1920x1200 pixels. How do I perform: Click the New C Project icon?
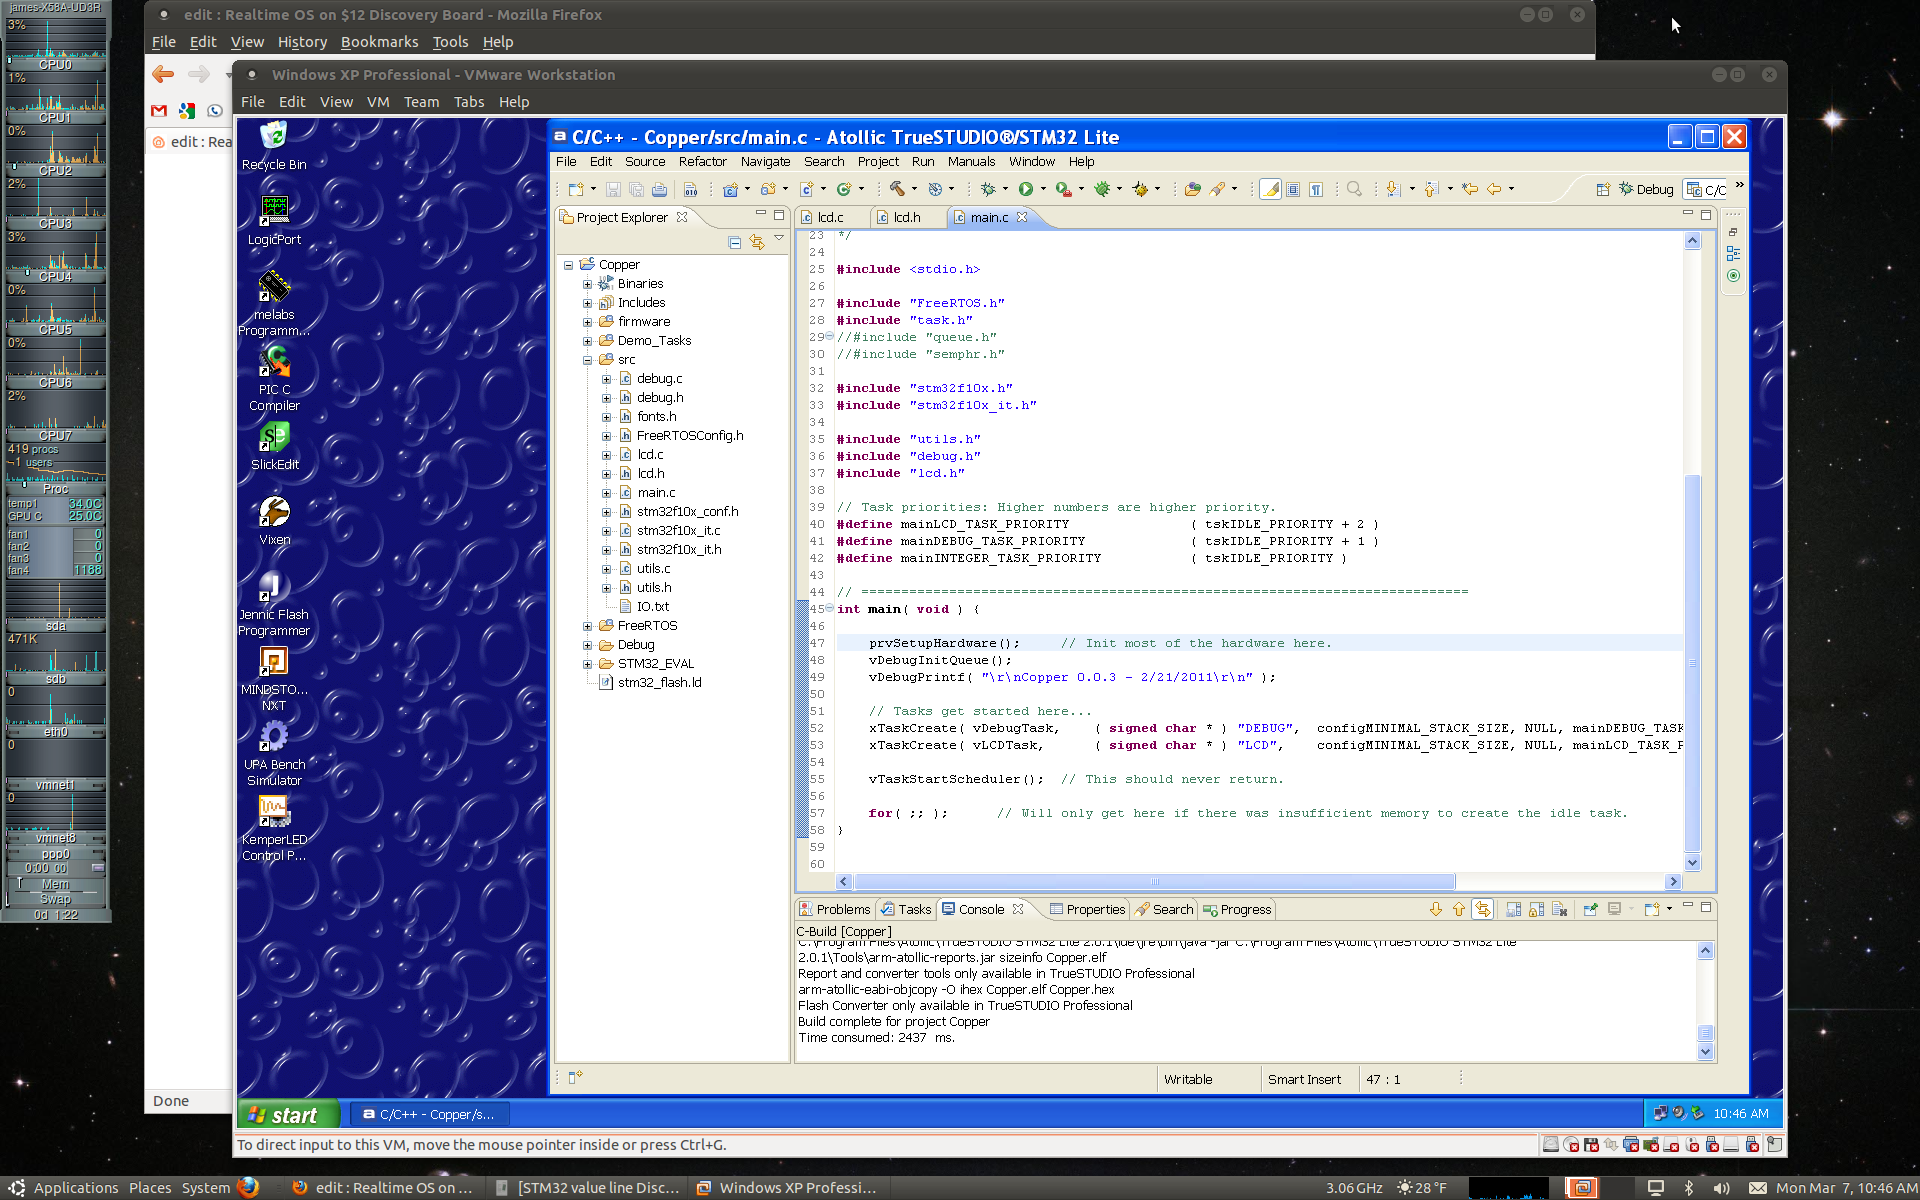pyautogui.click(x=730, y=189)
